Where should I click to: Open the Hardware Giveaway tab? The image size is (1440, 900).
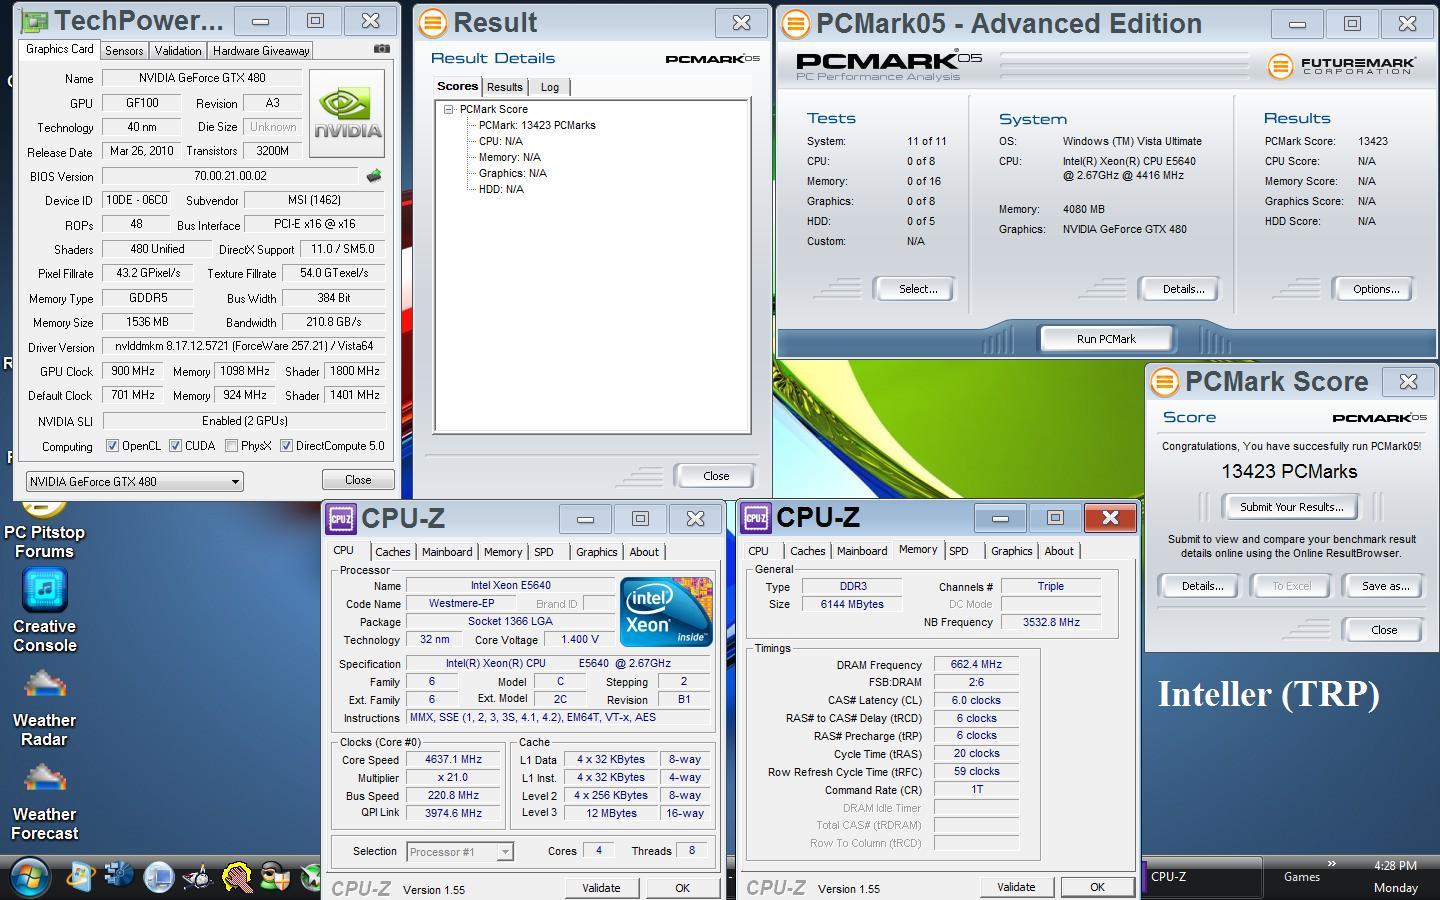click(261, 50)
